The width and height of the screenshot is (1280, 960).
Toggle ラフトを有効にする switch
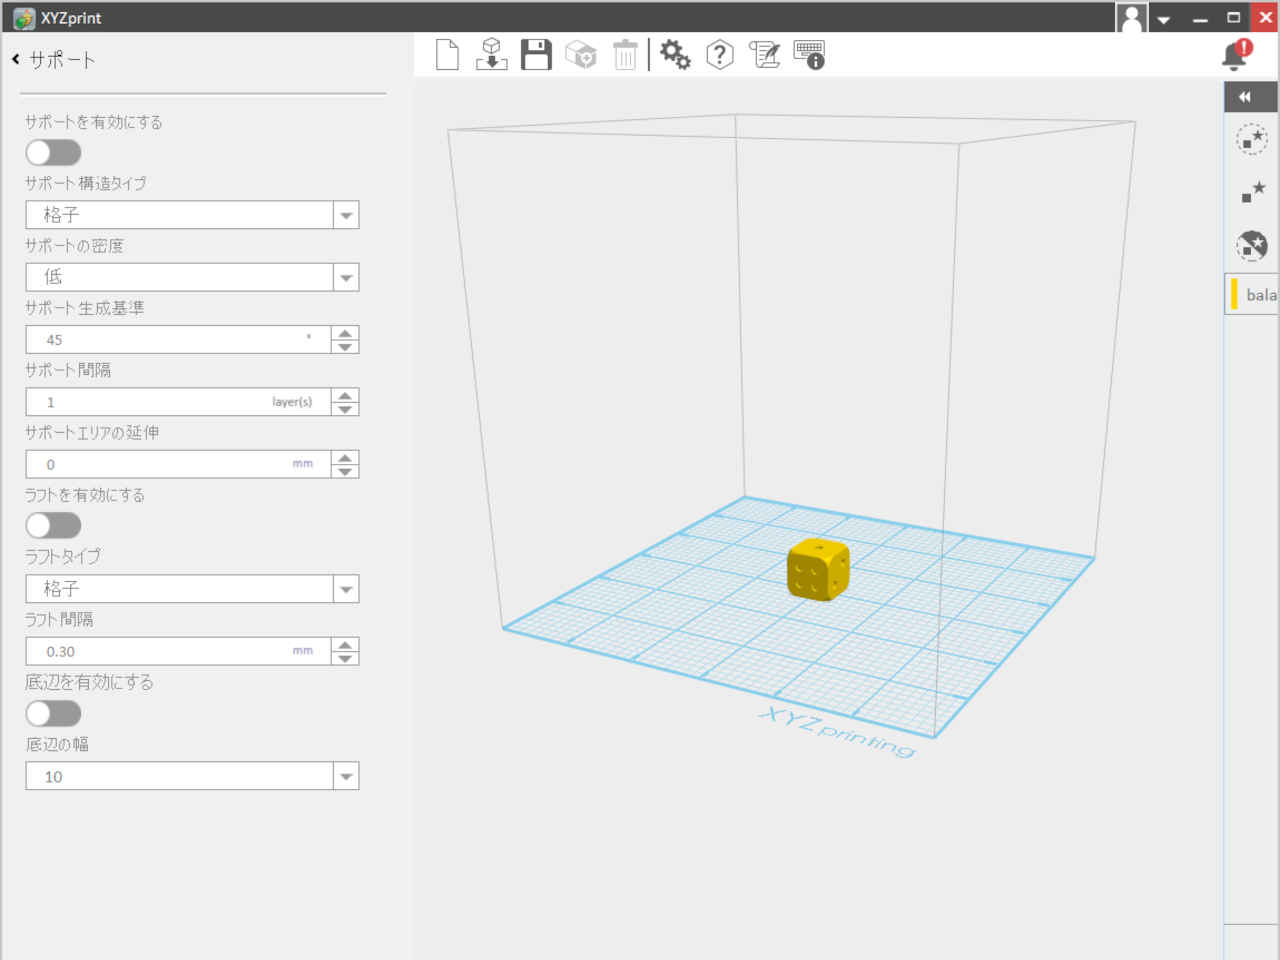pyautogui.click(x=53, y=525)
